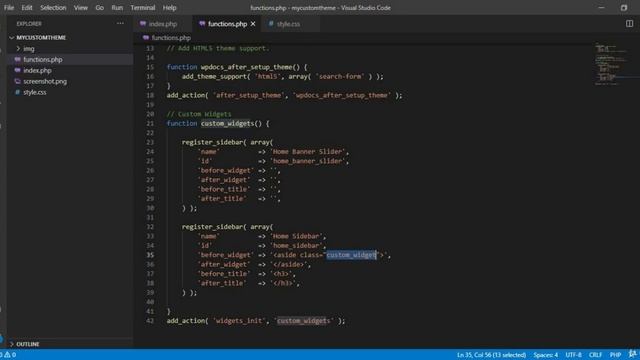
Task: Open index.php in the Explorer tree
Action: (x=37, y=71)
